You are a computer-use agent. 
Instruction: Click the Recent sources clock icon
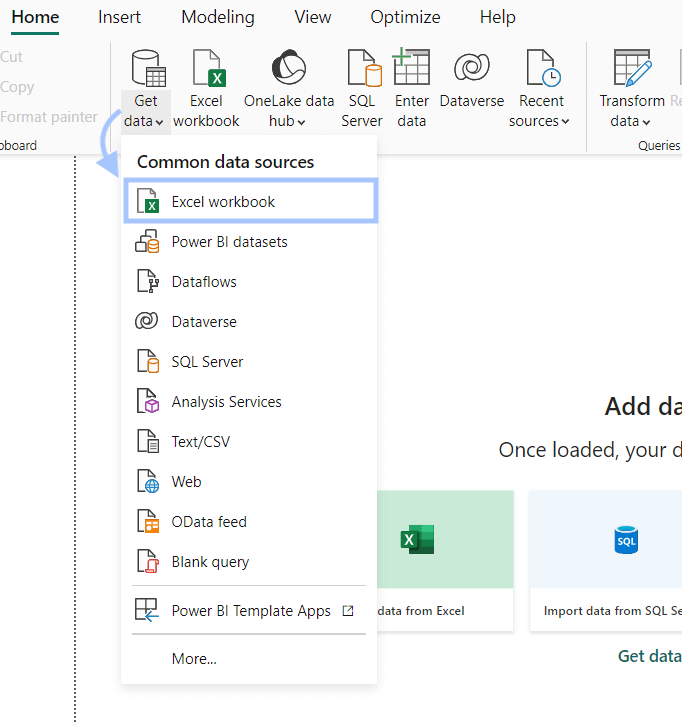(x=543, y=68)
